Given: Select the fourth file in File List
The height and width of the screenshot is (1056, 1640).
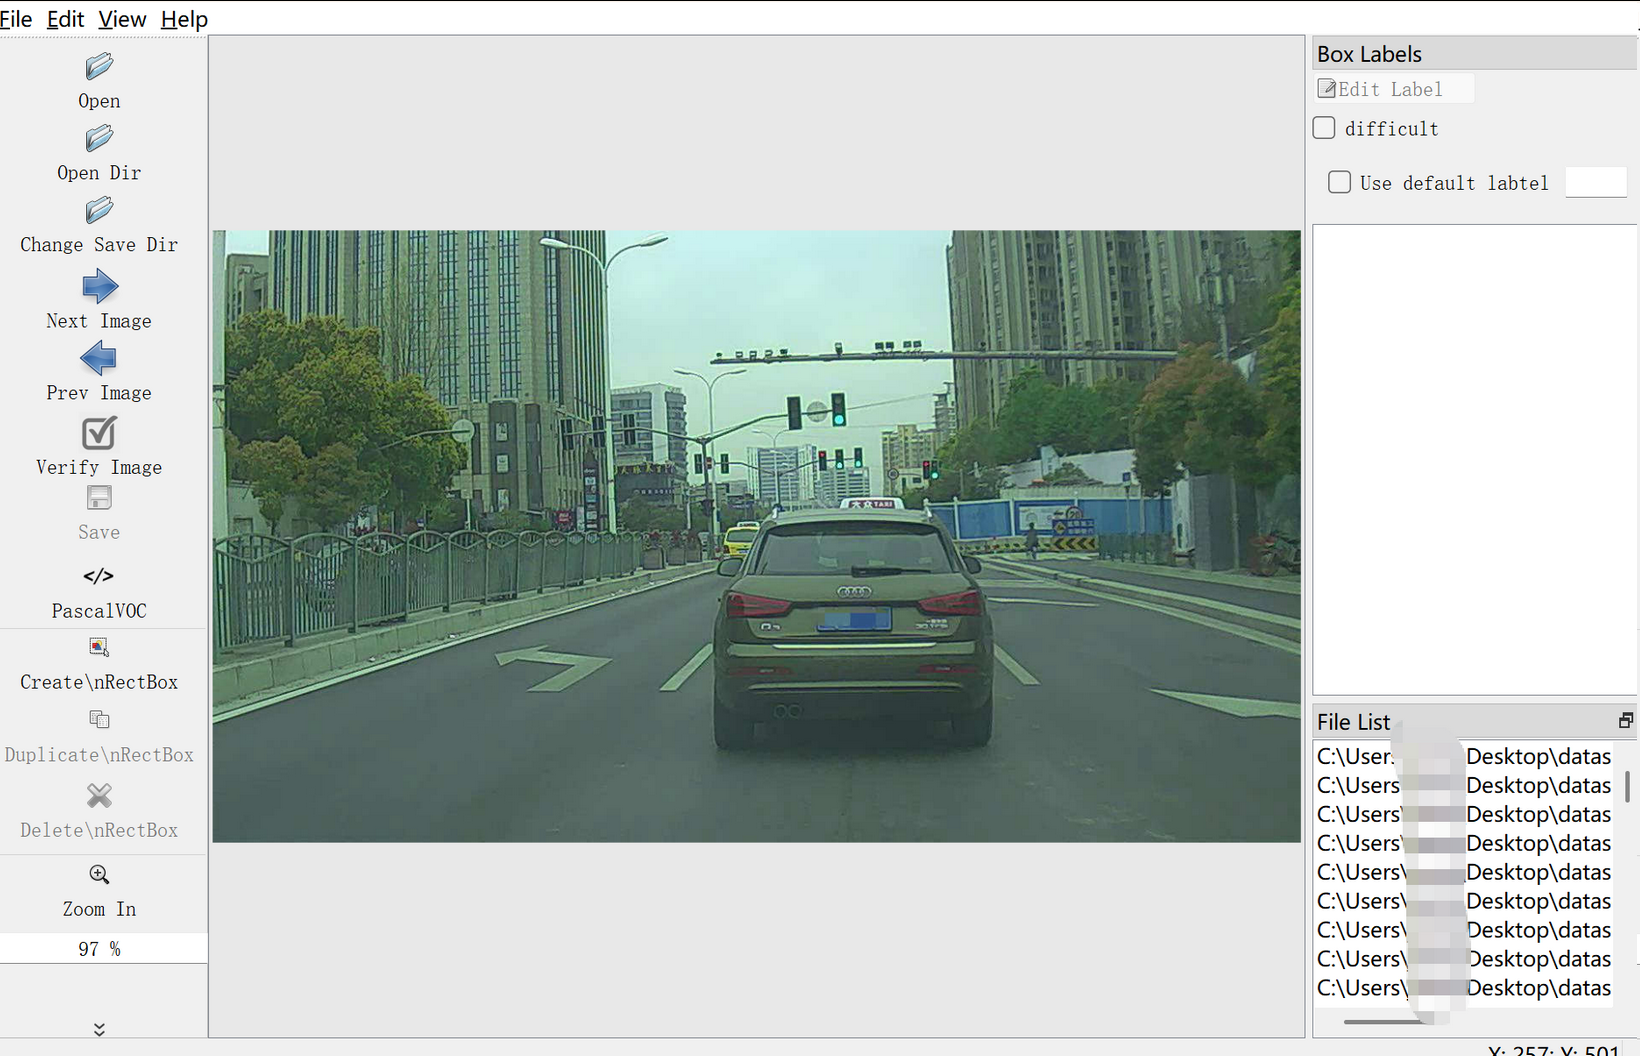Looking at the screenshot, I should point(1464,843).
